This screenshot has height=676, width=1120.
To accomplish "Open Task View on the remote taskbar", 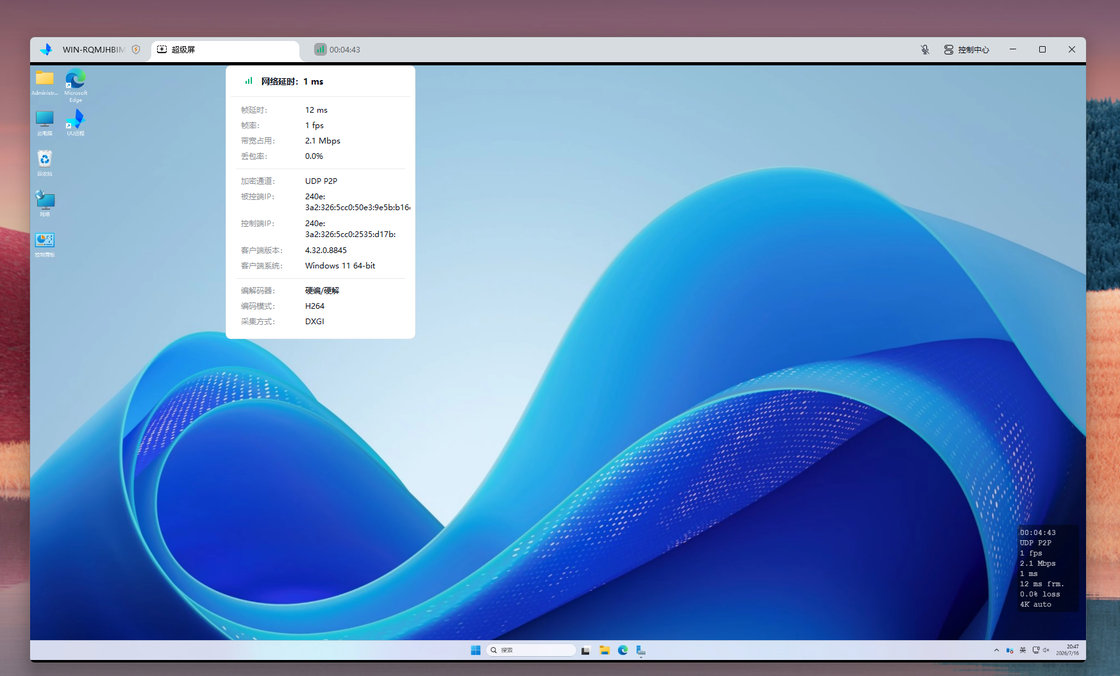I will coord(586,650).
